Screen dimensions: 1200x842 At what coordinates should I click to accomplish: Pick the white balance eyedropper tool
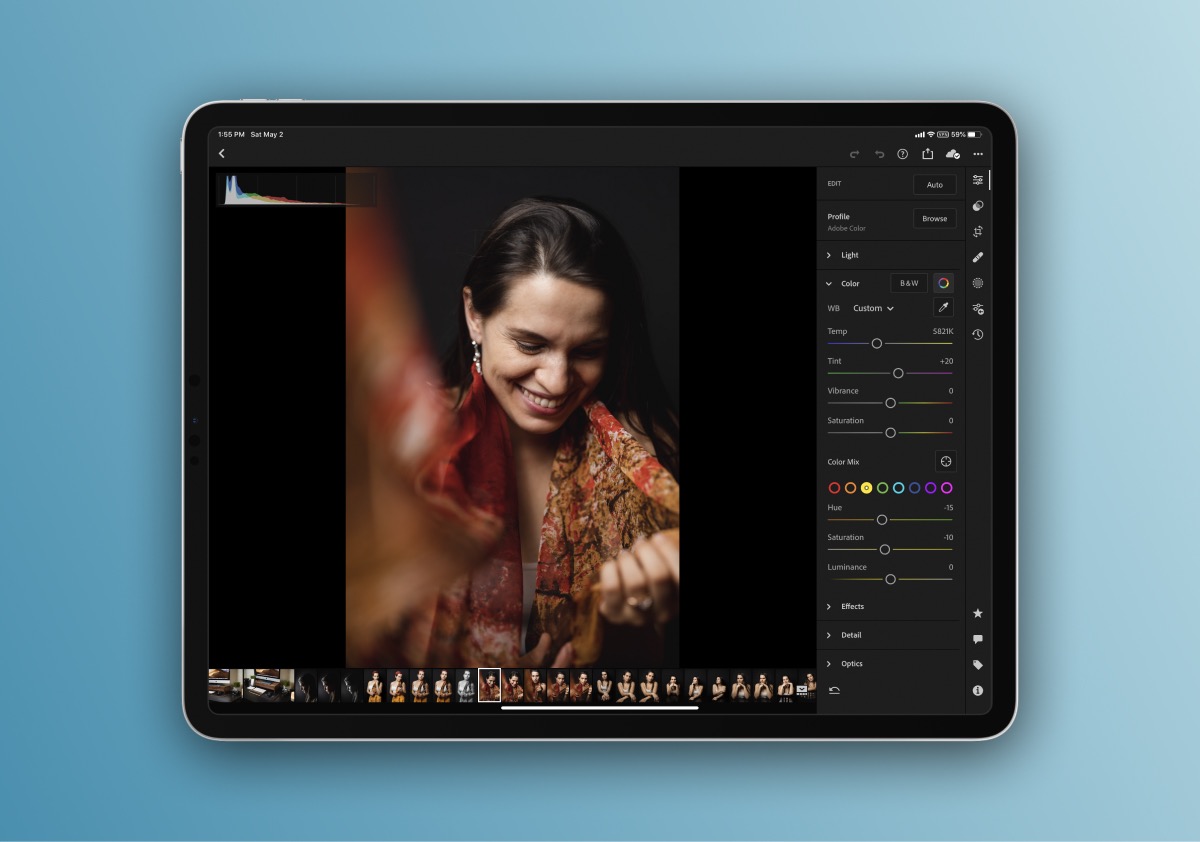click(943, 308)
